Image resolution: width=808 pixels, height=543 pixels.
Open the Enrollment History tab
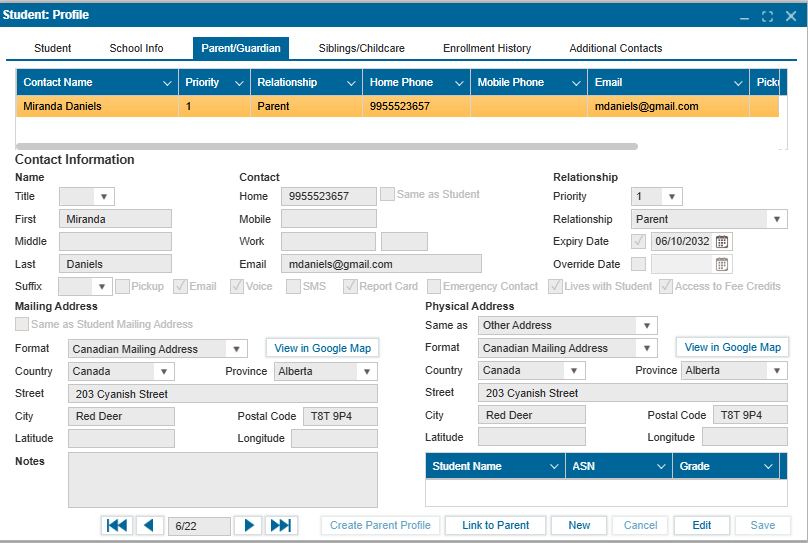487,48
